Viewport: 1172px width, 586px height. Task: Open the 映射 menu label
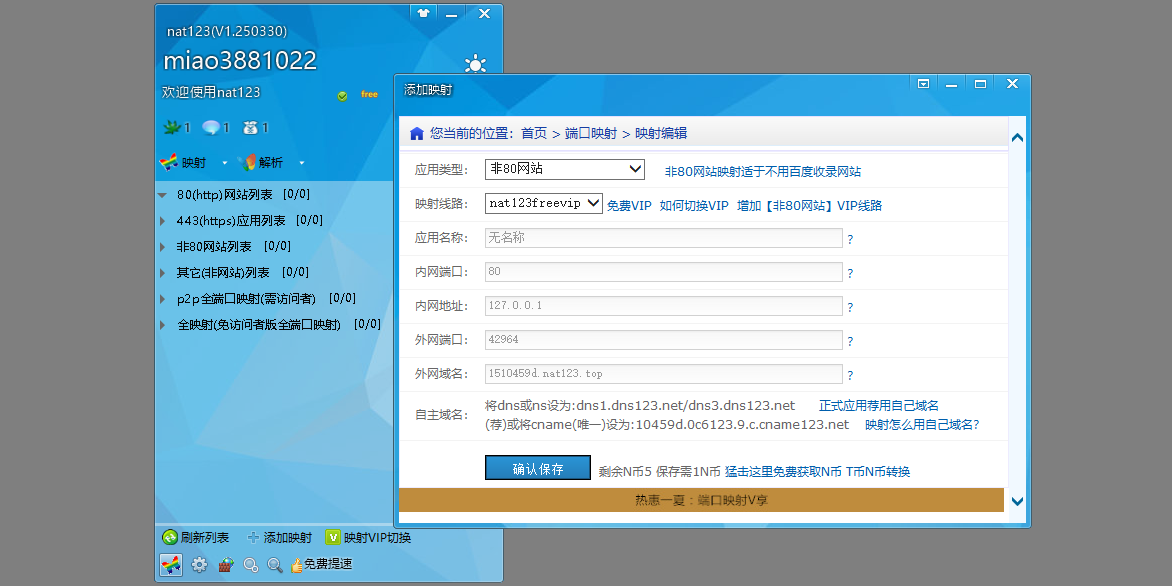coord(194,162)
